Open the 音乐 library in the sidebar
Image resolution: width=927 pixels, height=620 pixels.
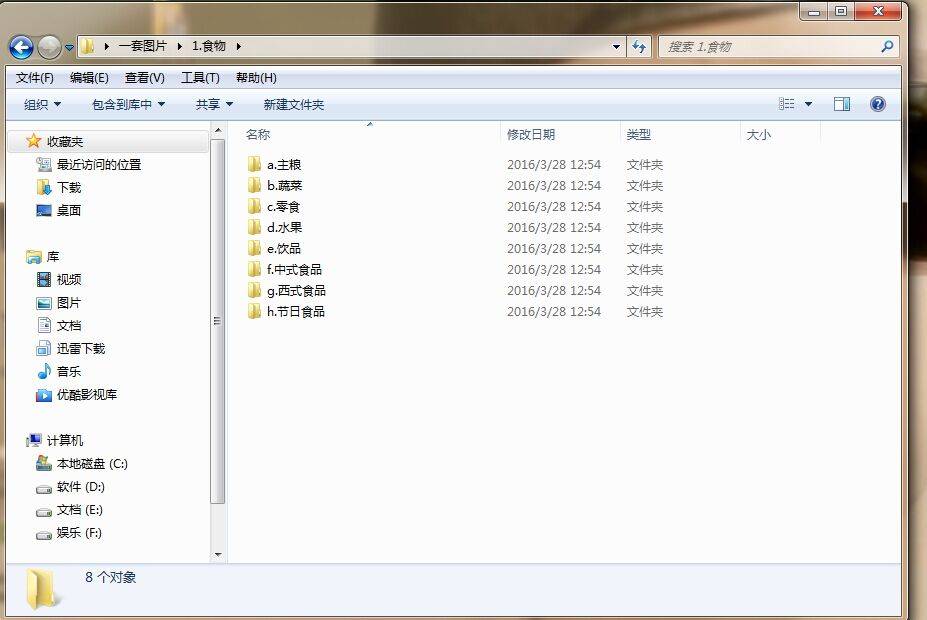point(68,371)
